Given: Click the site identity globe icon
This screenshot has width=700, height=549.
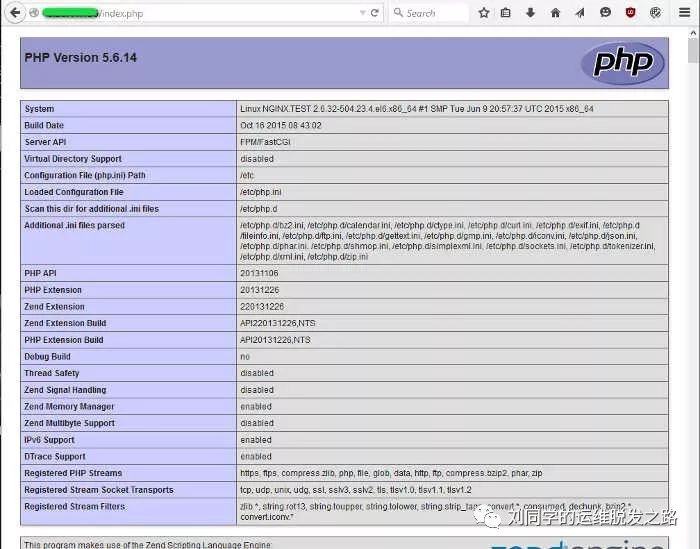Looking at the screenshot, I should click(x=34, y=13).
